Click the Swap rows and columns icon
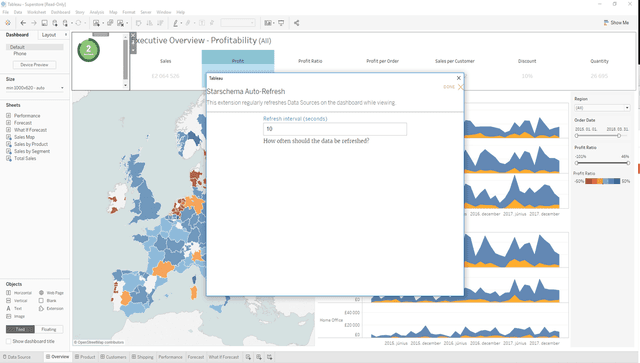640x363 pixels. coord(139,23)
